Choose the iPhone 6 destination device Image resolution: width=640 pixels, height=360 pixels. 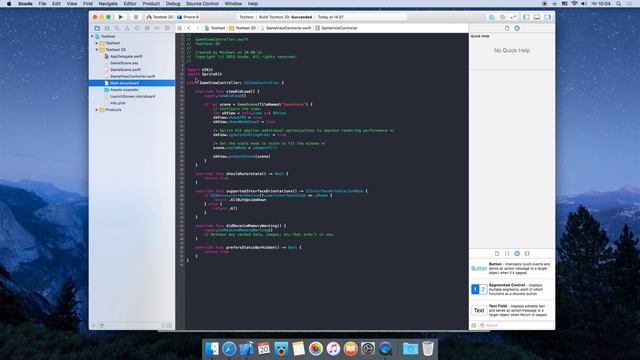(x=188, y=17)
